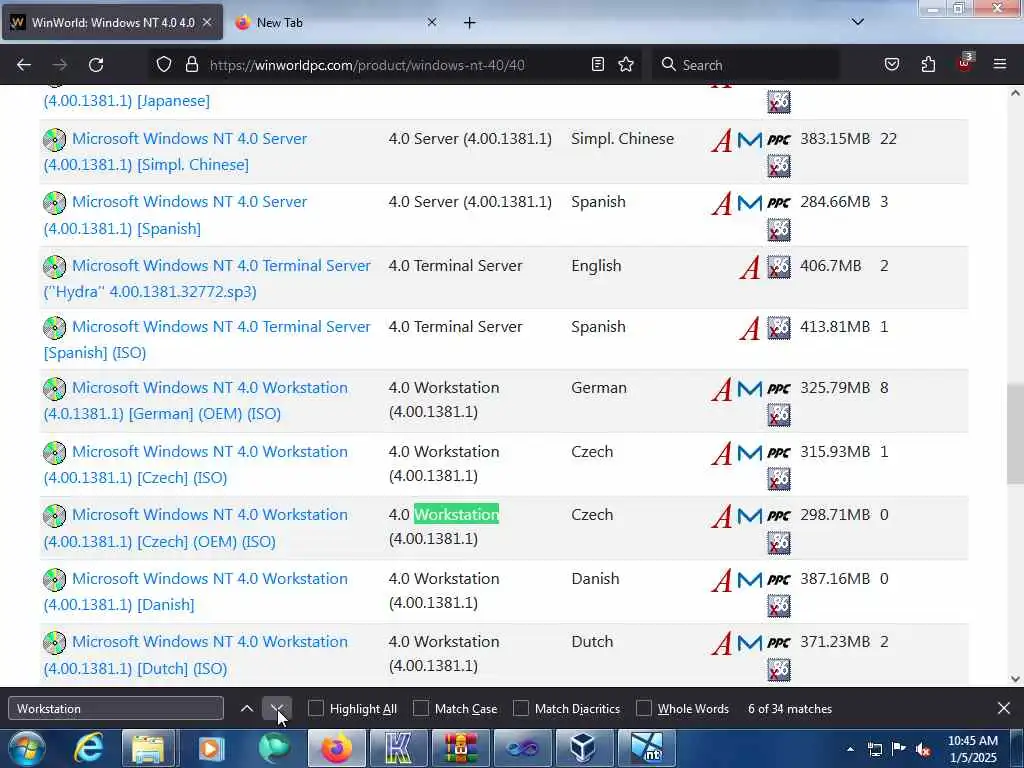Select the 6 of 34 matches text
This screenshot has width=1024, height=768.
790,709
